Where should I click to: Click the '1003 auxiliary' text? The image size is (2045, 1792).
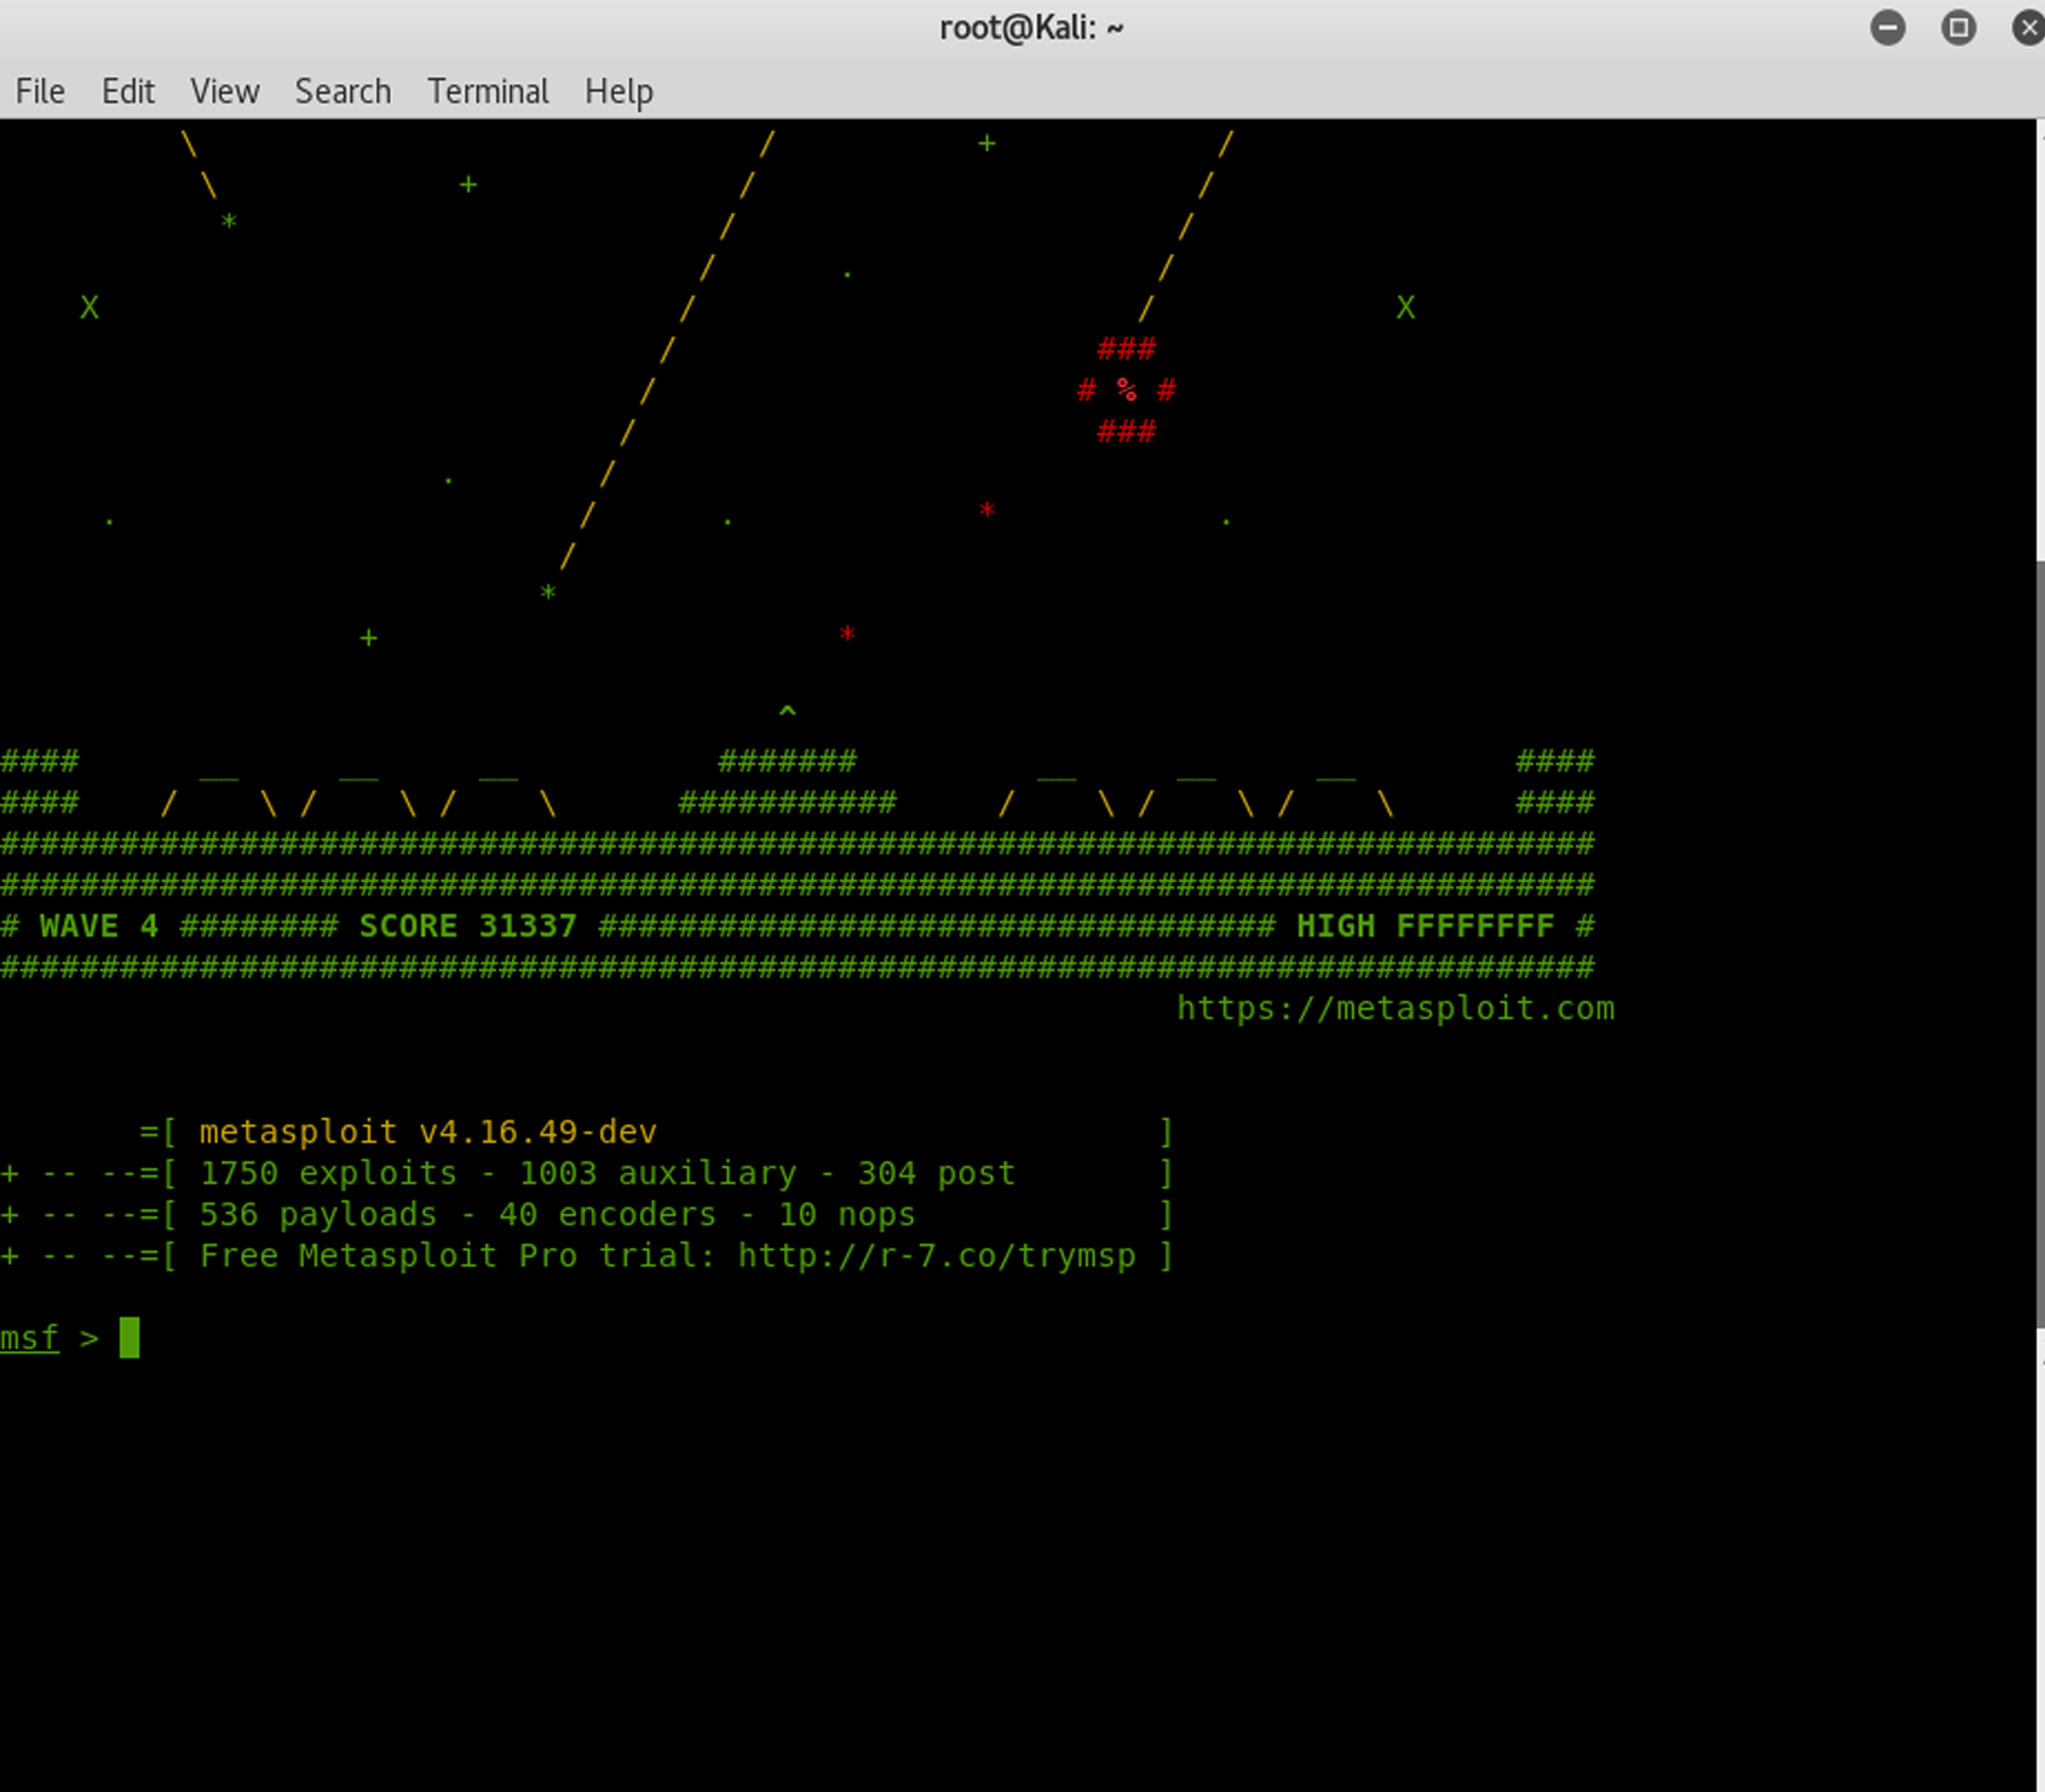(657, 1173)
